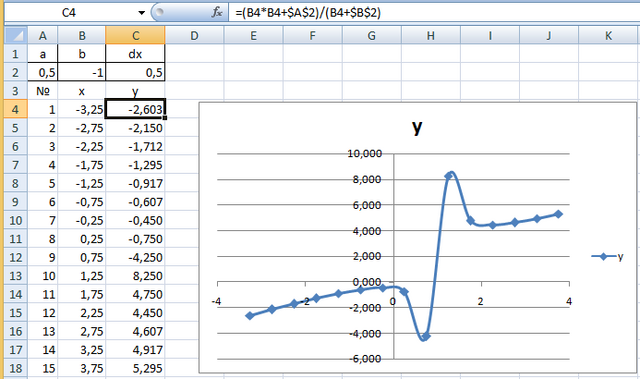The height and width of the screenshot is (379, 640).
Task: Click the insert function fx icon
Action: tap(217, 12)
